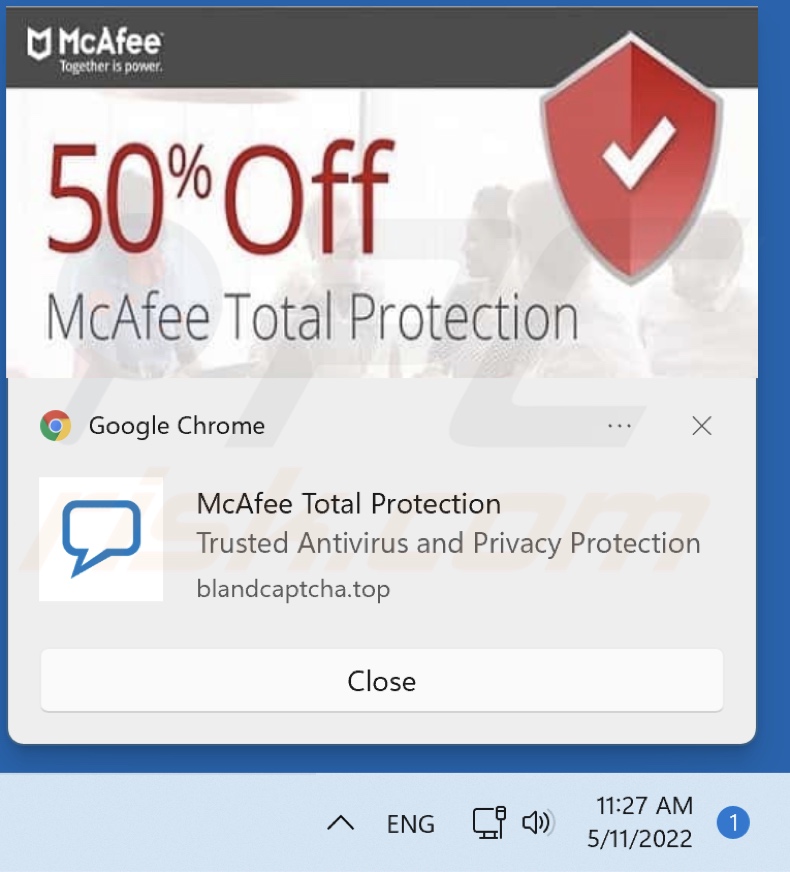Click the Close button on notification
Screen dimensions: 790x872
click(381, 680)
